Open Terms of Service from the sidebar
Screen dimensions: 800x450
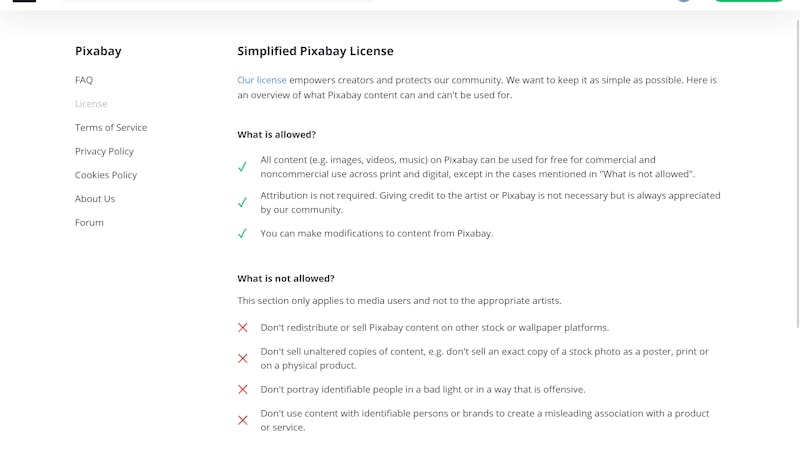pos(111,128)
